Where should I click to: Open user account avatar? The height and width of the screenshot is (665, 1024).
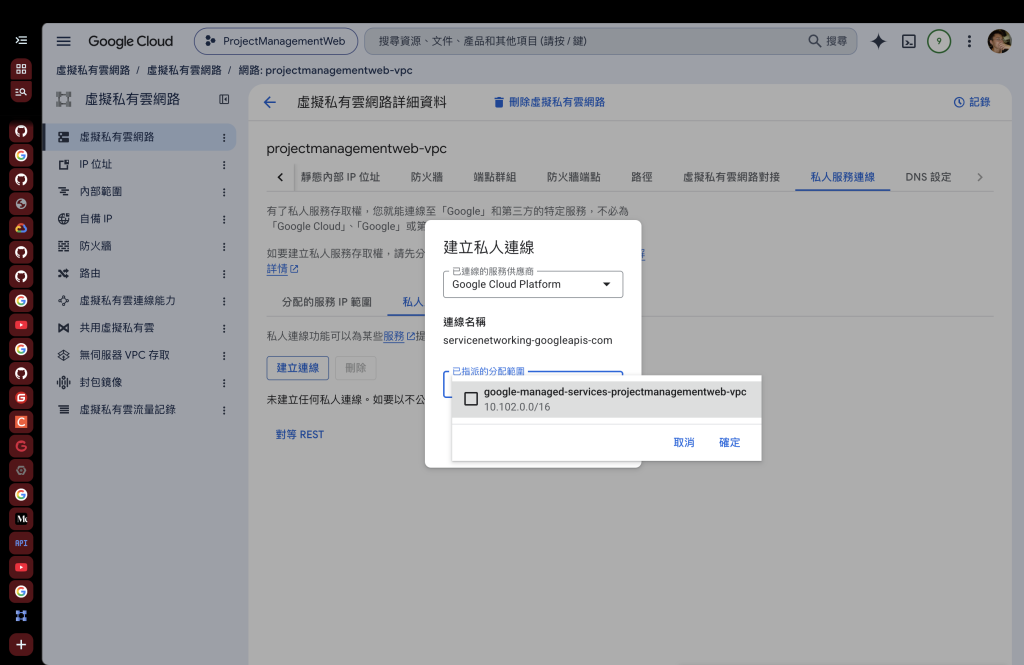pyautogui.click(x=999, y=41)
